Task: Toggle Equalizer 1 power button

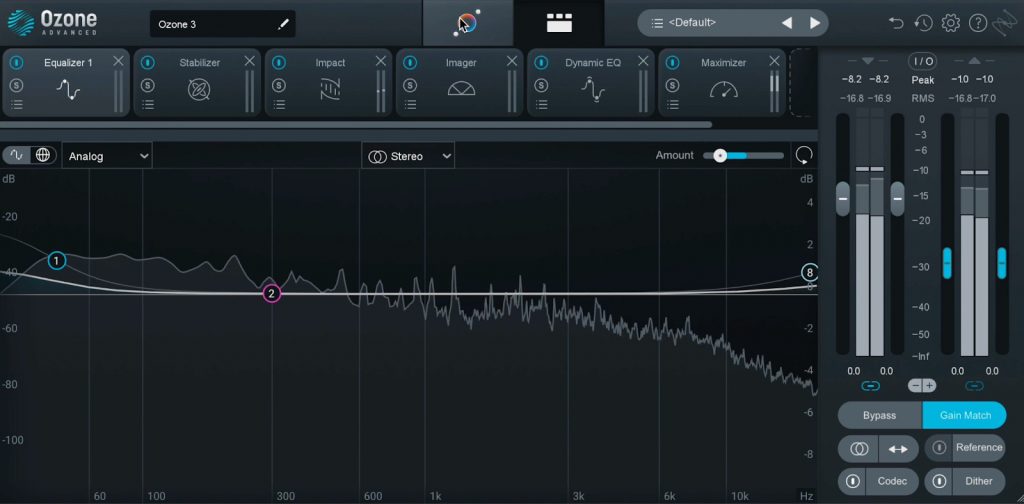Action: pos(17,63)
